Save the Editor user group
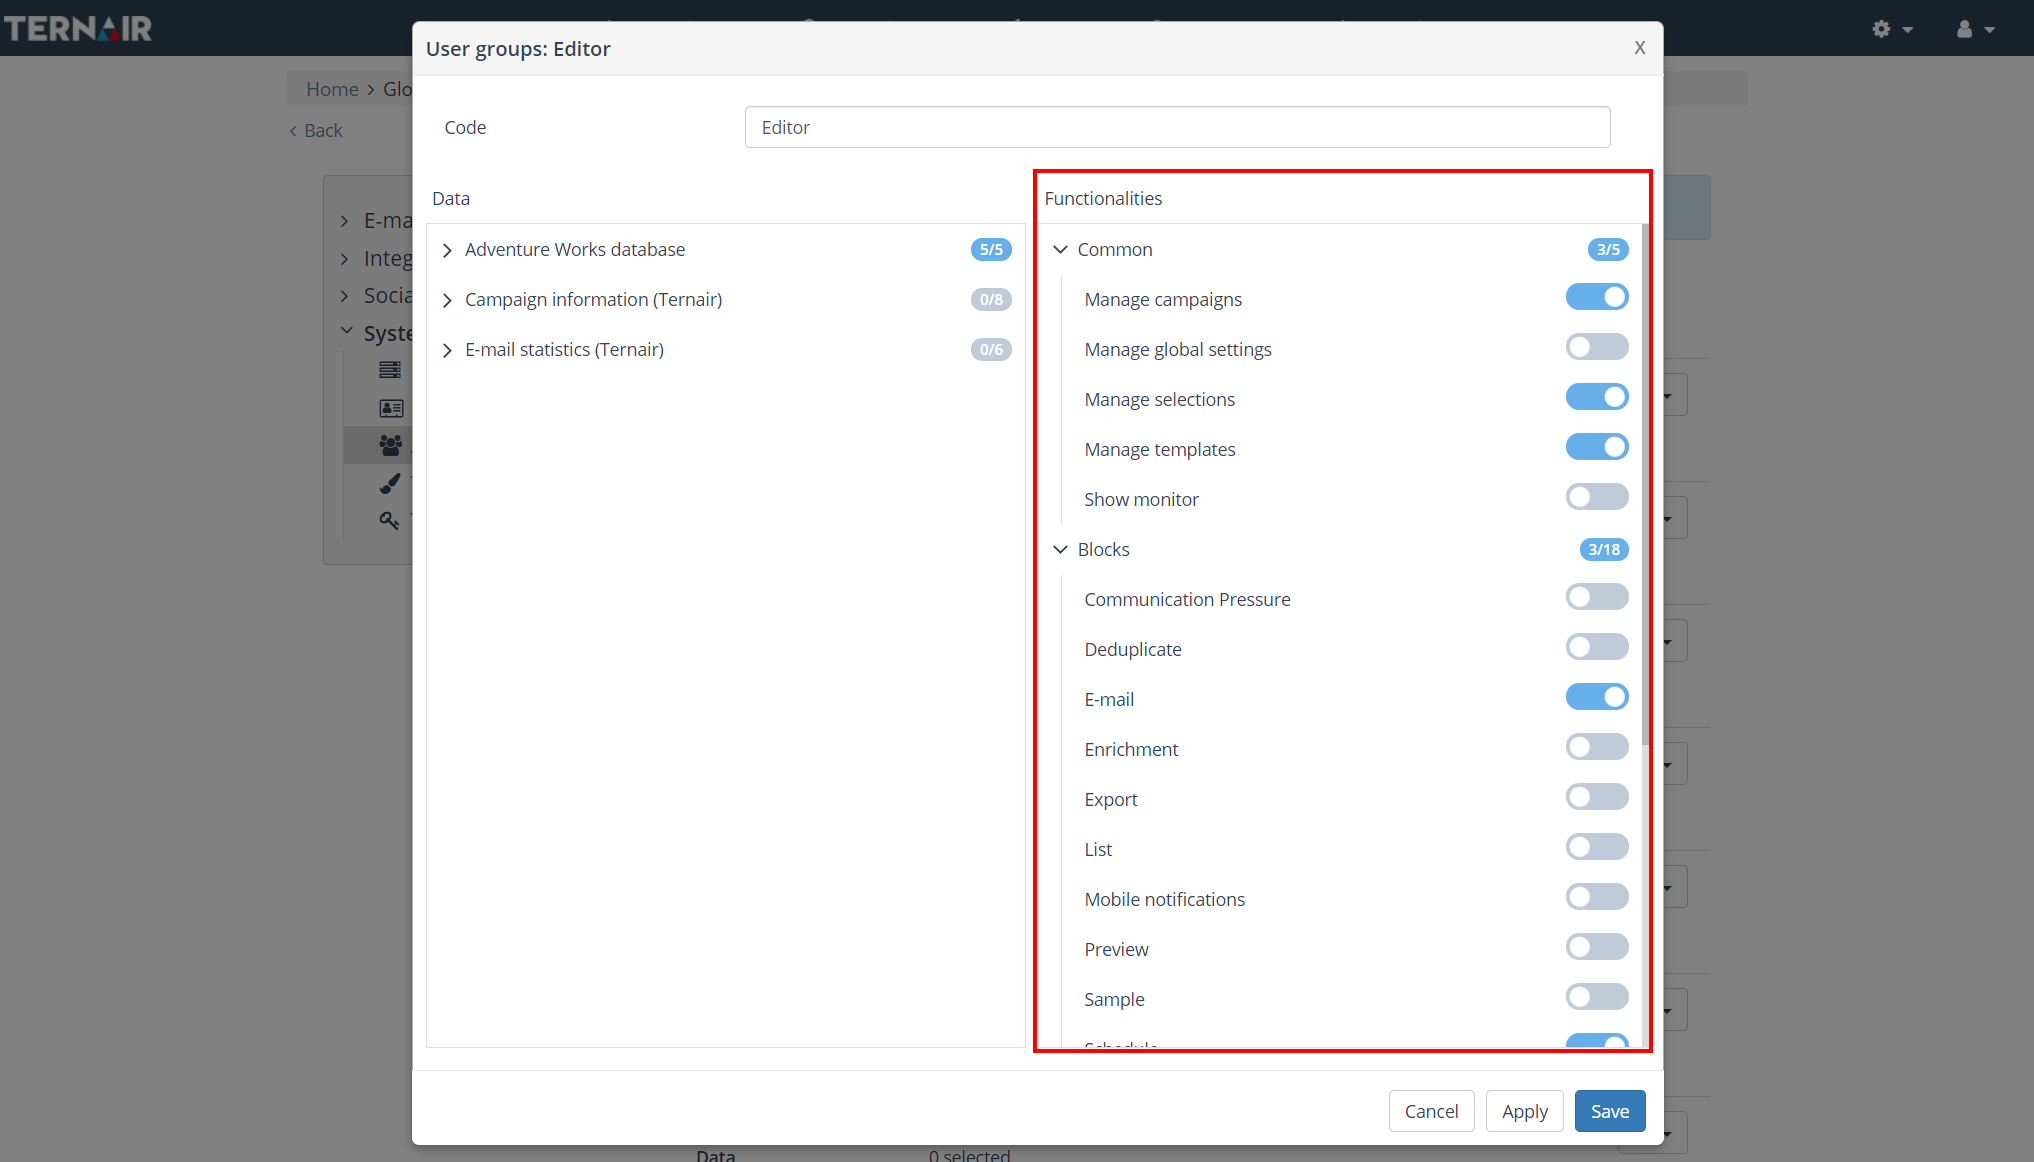The width and height of the screenshot is (2034, 1162). tap(1609, 1111)
